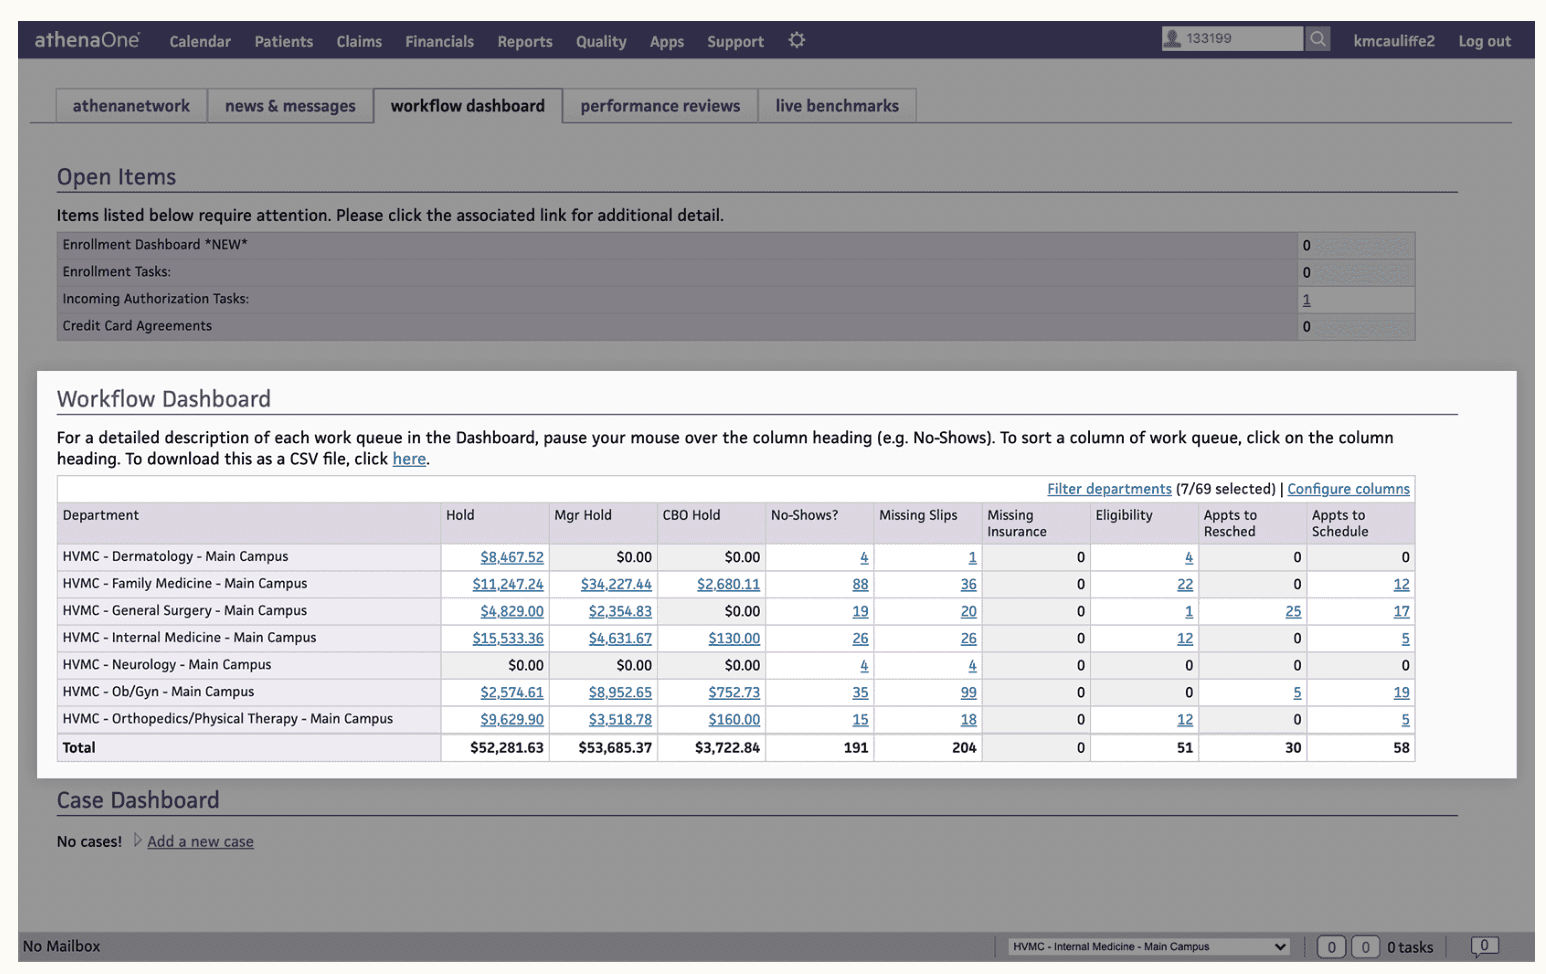The image size is (1546, 974).
Task: Open Family Medicine Hold amount $11,247.24
Action: pyautogui.click(x=507, y=584)
